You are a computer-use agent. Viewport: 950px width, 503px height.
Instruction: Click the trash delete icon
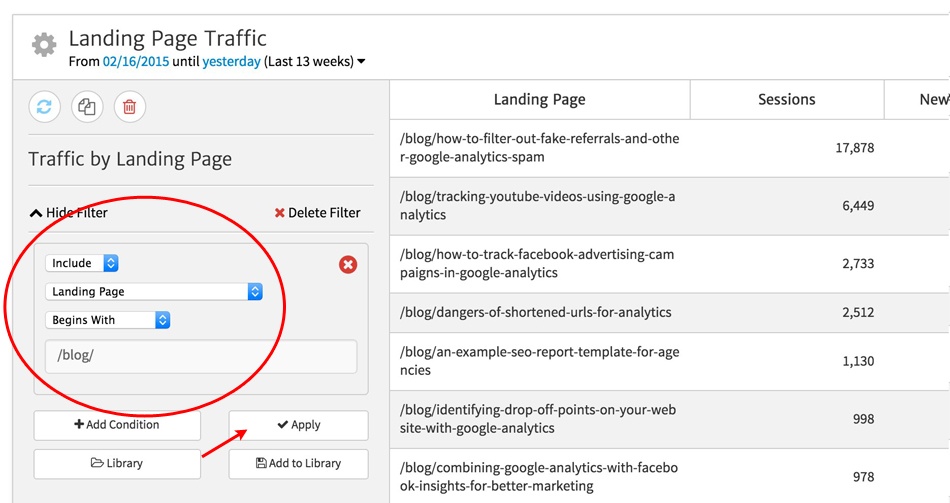click(130, 107)
